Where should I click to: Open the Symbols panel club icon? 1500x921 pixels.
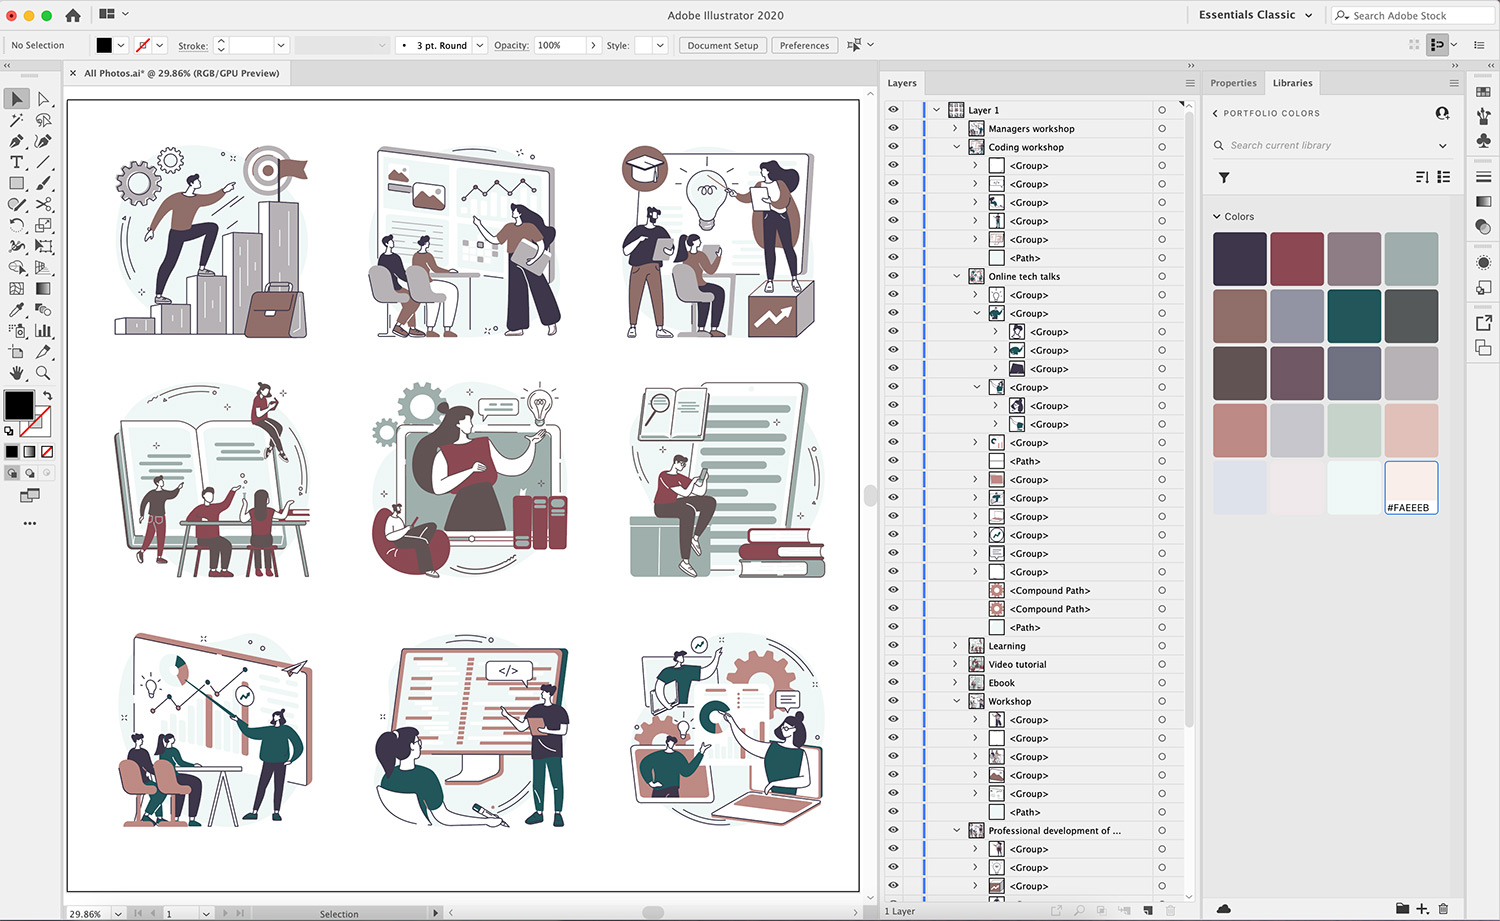[1483, 141]
